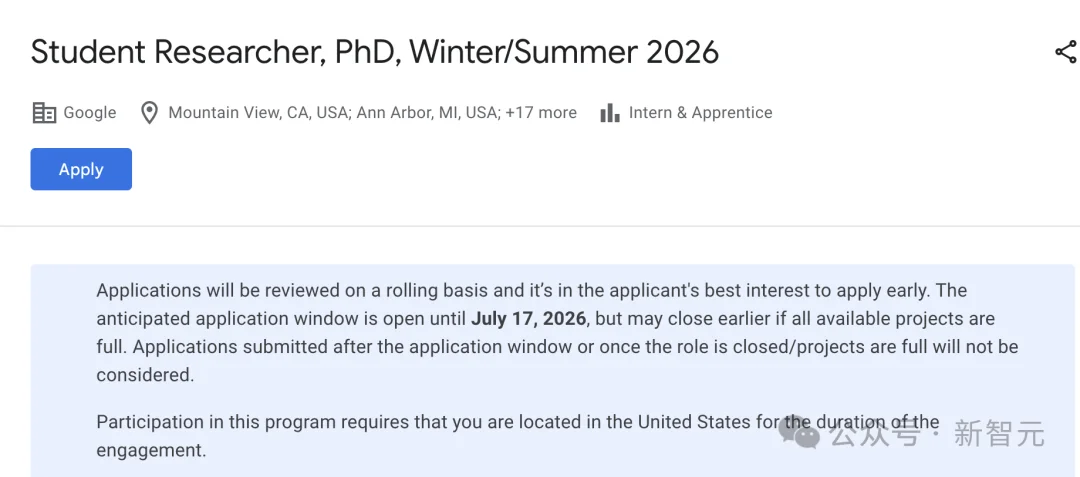Viewport: 1080px width, 477px height.
Task: Click the 'Mountain View, CA, USA' location
Action: pyautogui.click(x=257, y=113)
